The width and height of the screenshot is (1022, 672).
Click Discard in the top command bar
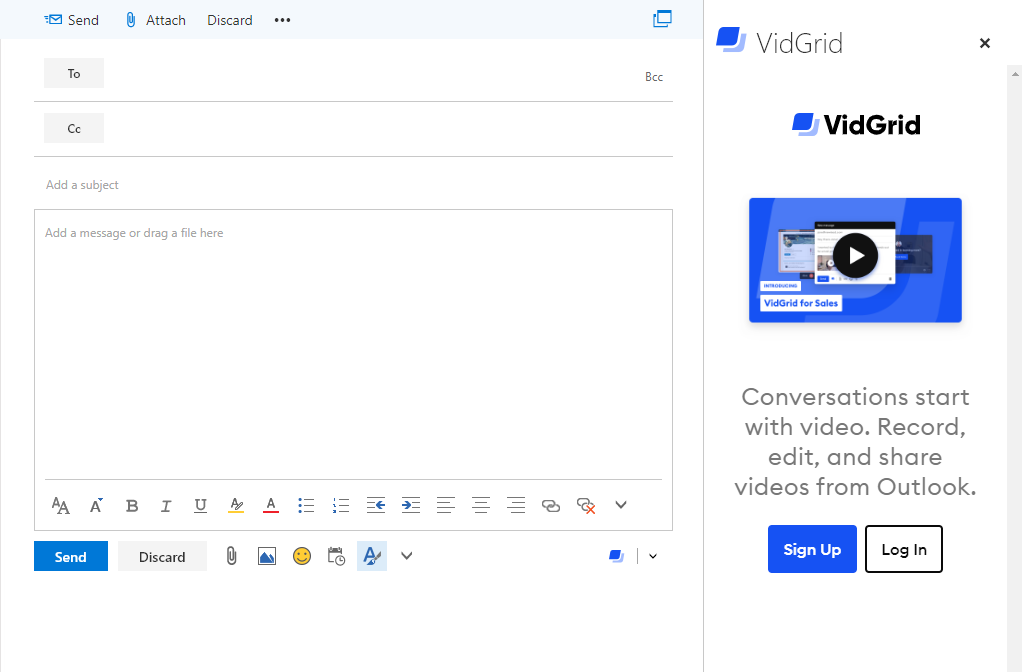tap(229, 20)
